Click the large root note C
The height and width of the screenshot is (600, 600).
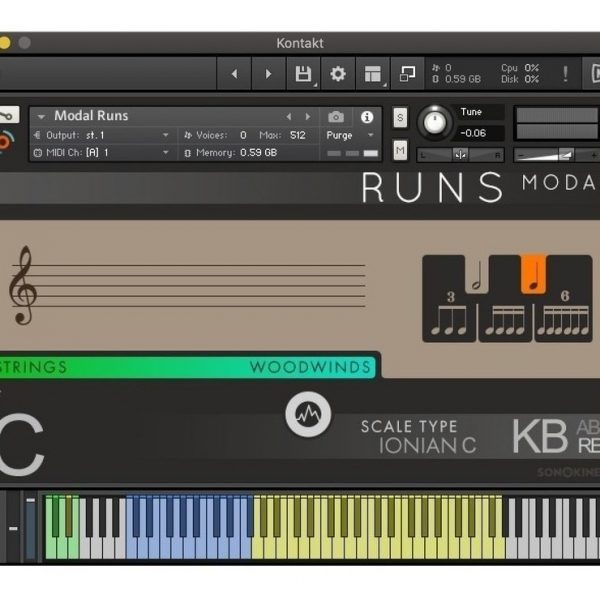pyautogui.click(x=21, y=444)
